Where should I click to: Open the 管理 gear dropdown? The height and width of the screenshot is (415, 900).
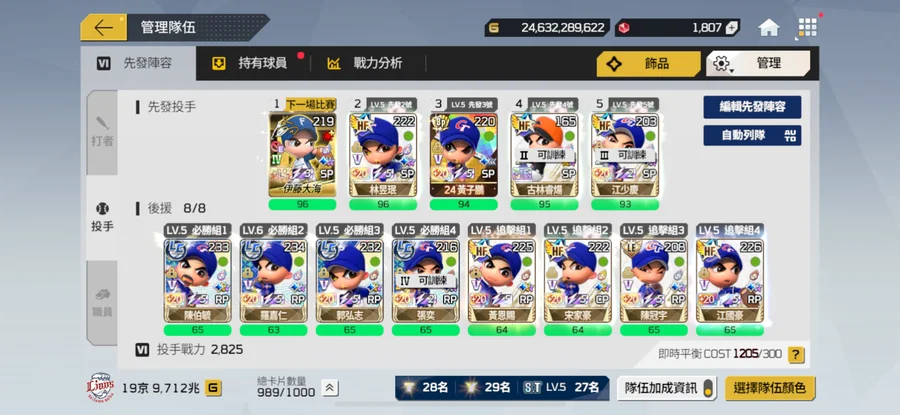click(758, 63)
